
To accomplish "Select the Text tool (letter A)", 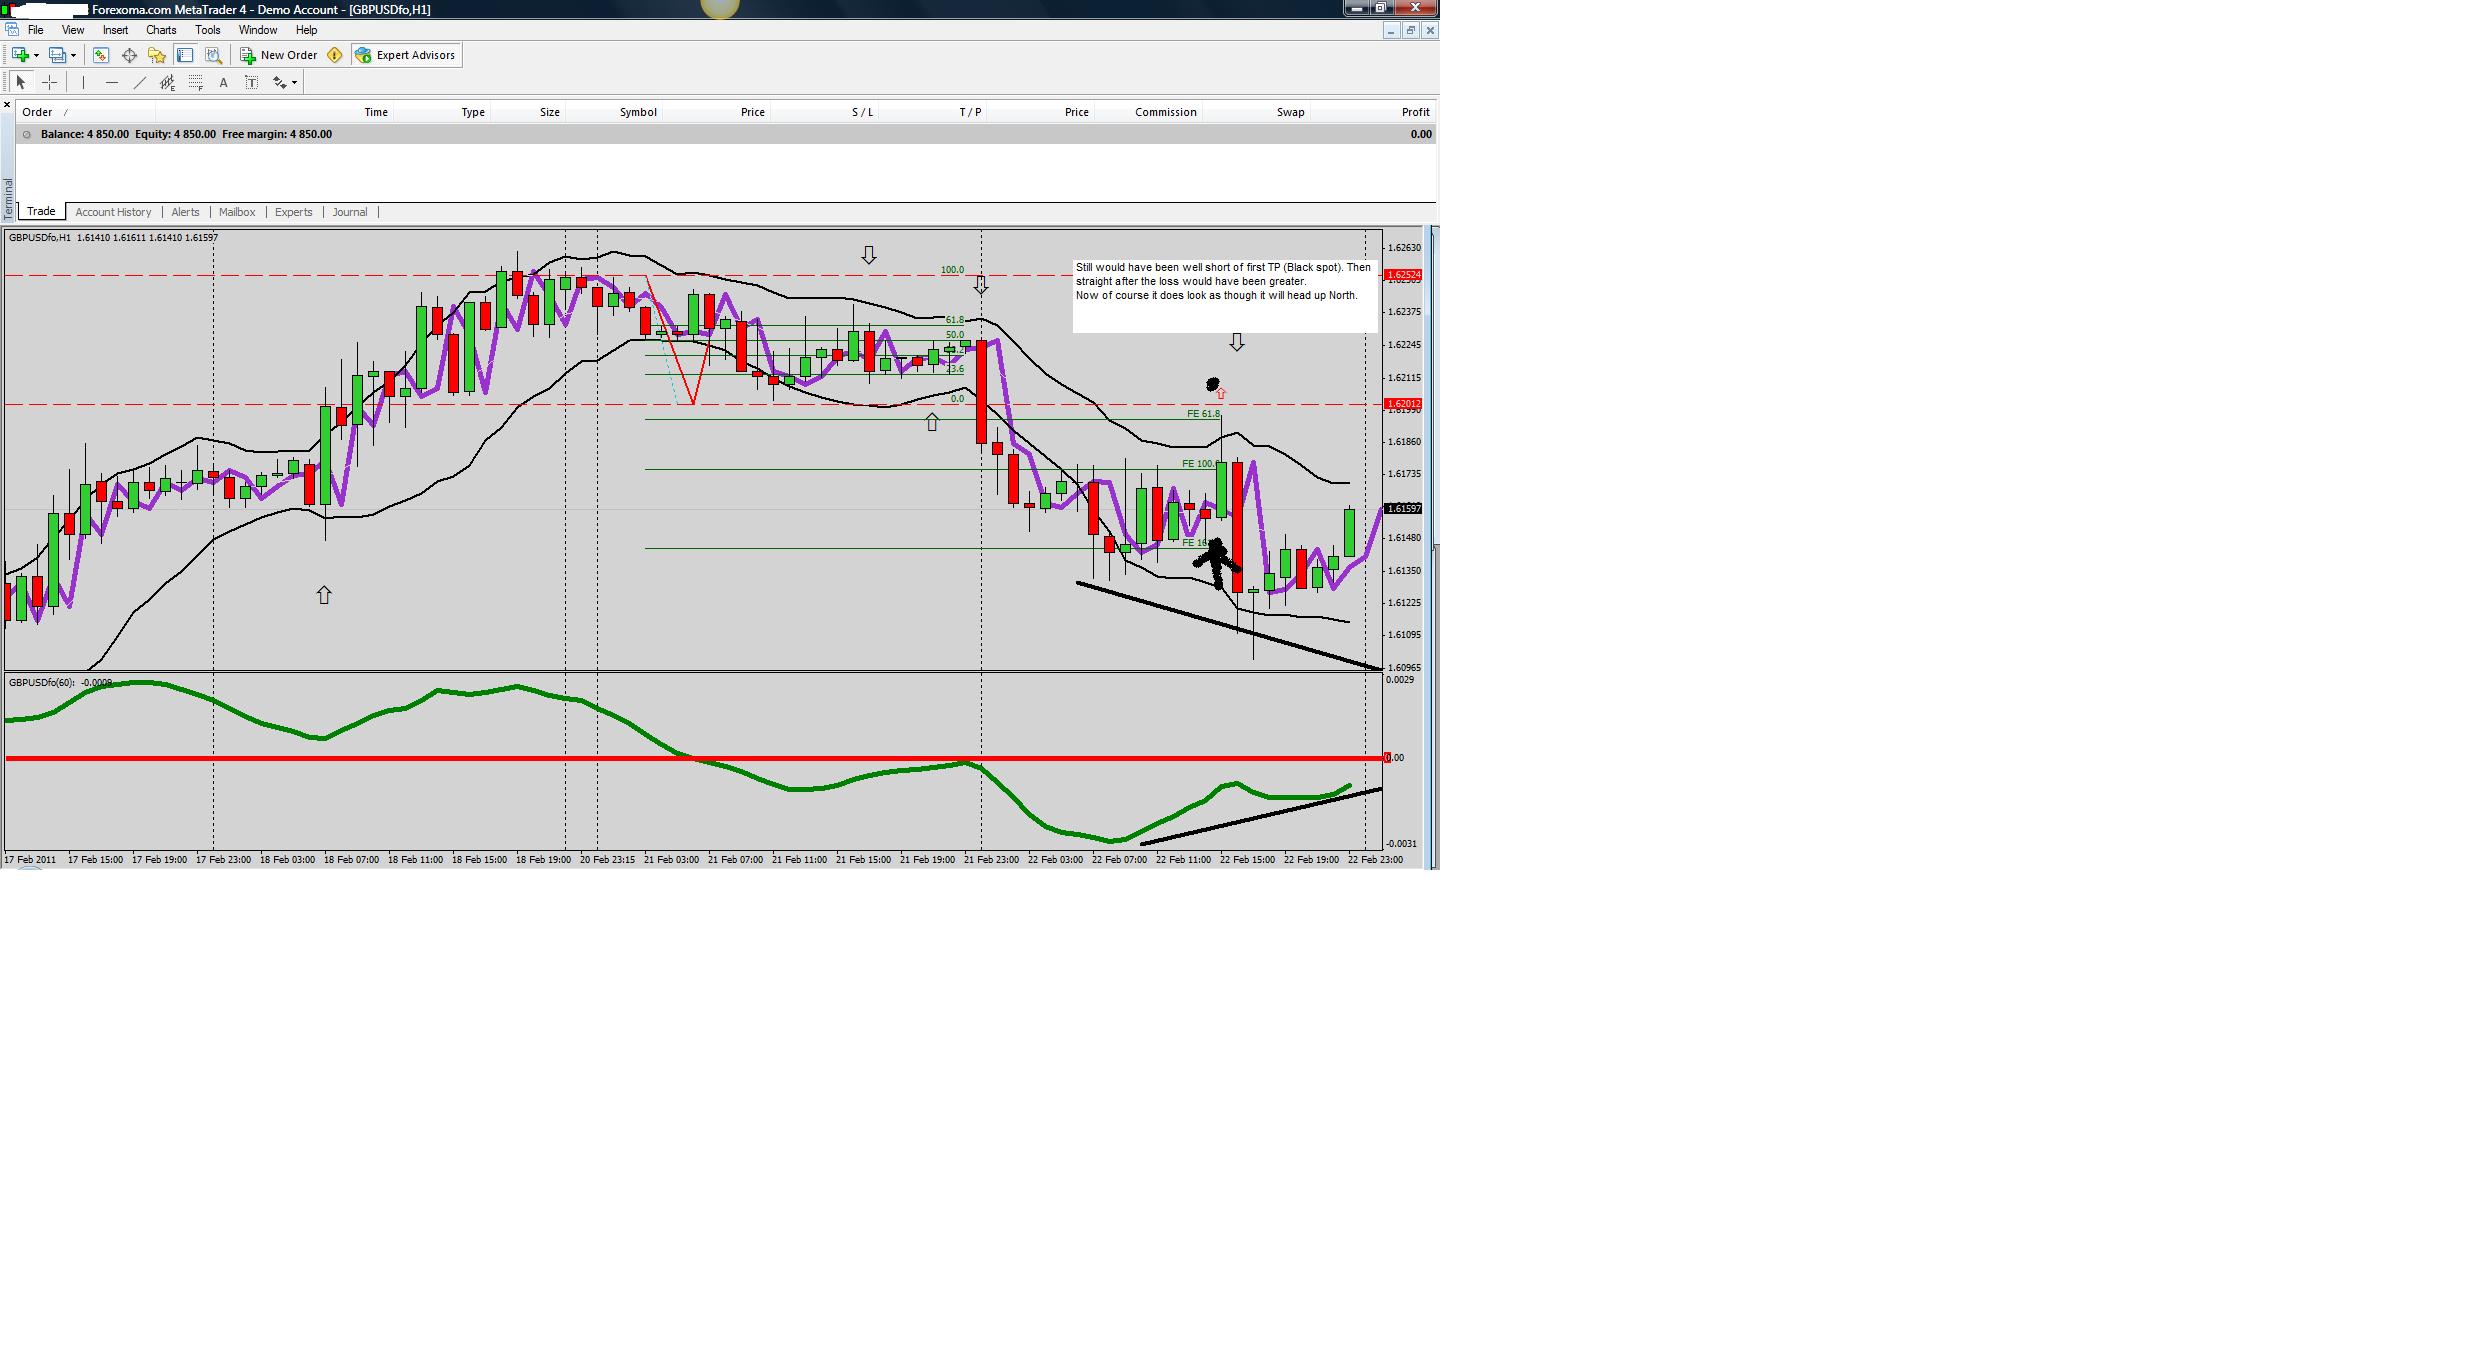I will (x=224, y=83).
